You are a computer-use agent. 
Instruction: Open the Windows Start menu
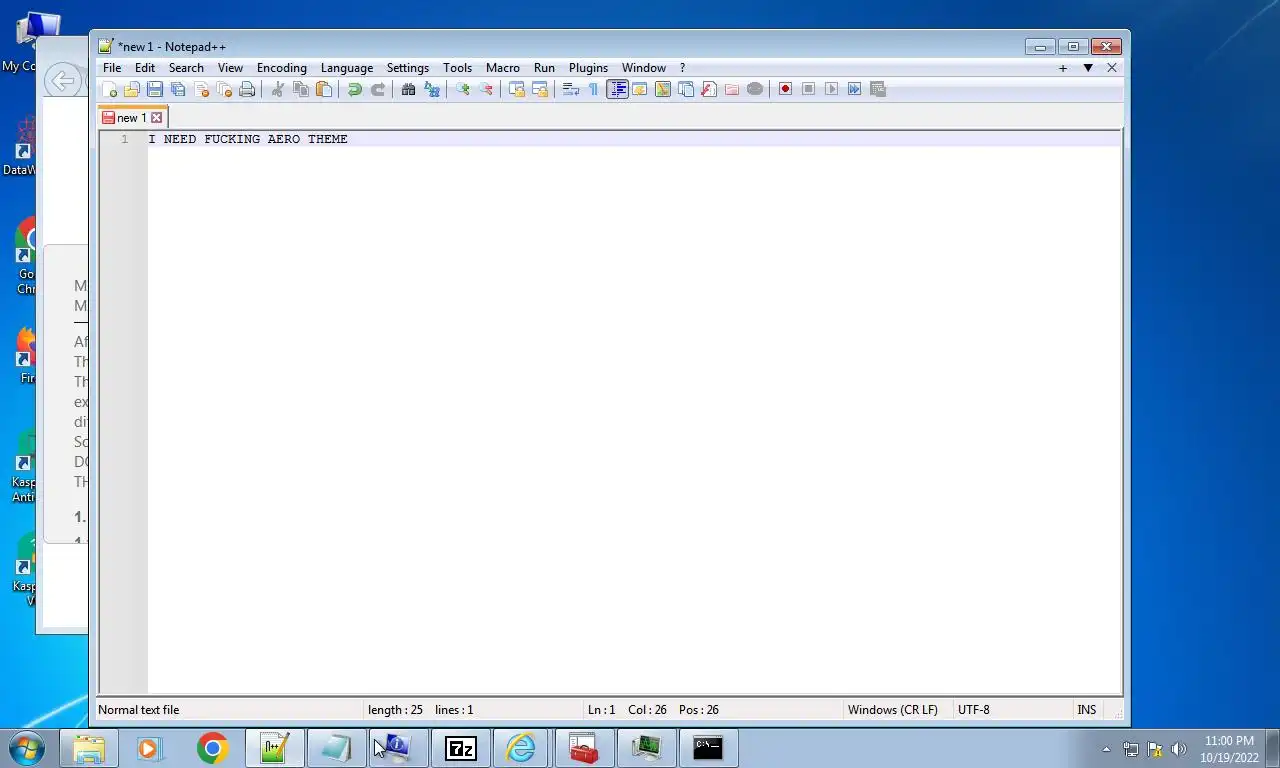(26, 748)
